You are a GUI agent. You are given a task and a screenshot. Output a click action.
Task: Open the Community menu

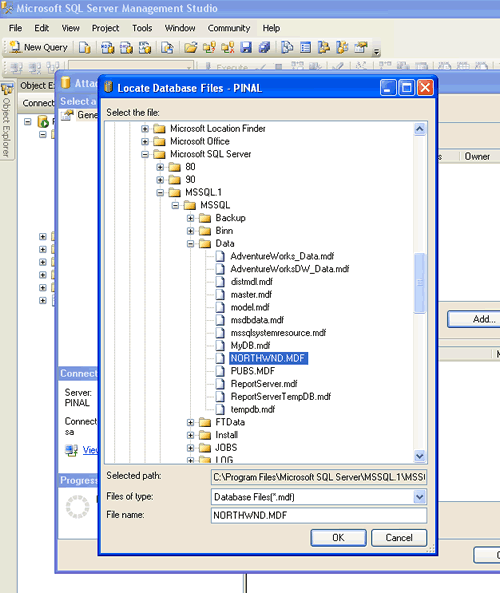coord(229,28)
